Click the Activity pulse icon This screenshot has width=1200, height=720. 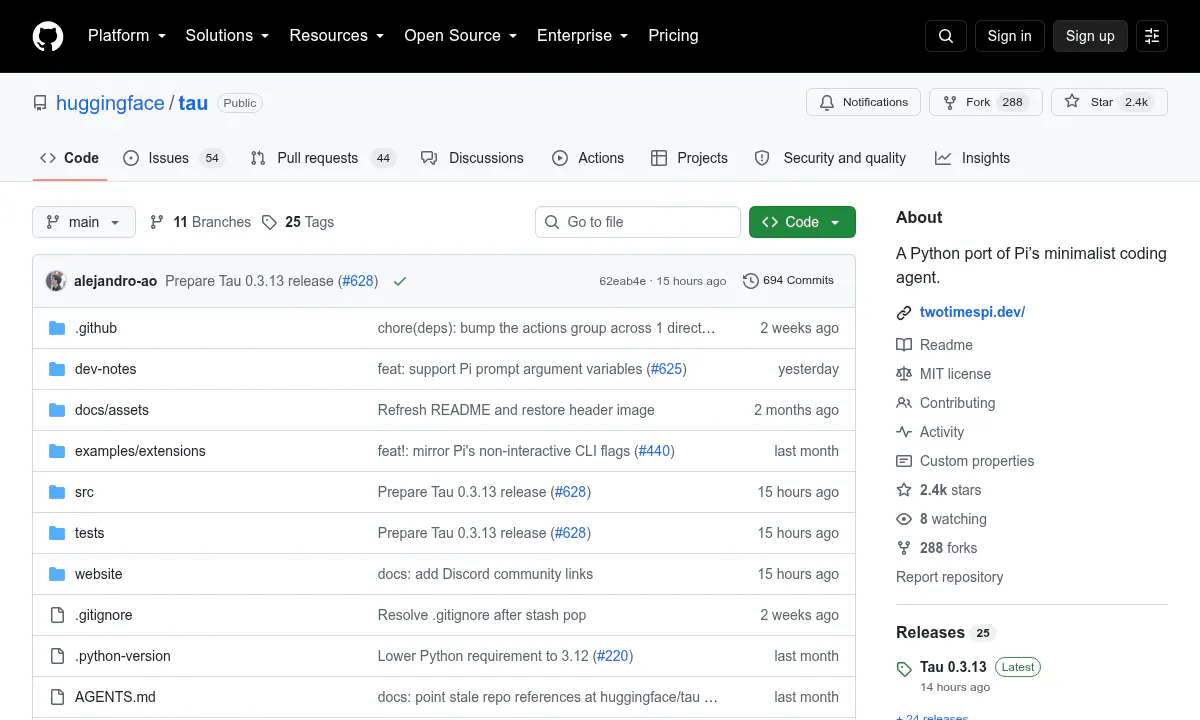point(904,432)
